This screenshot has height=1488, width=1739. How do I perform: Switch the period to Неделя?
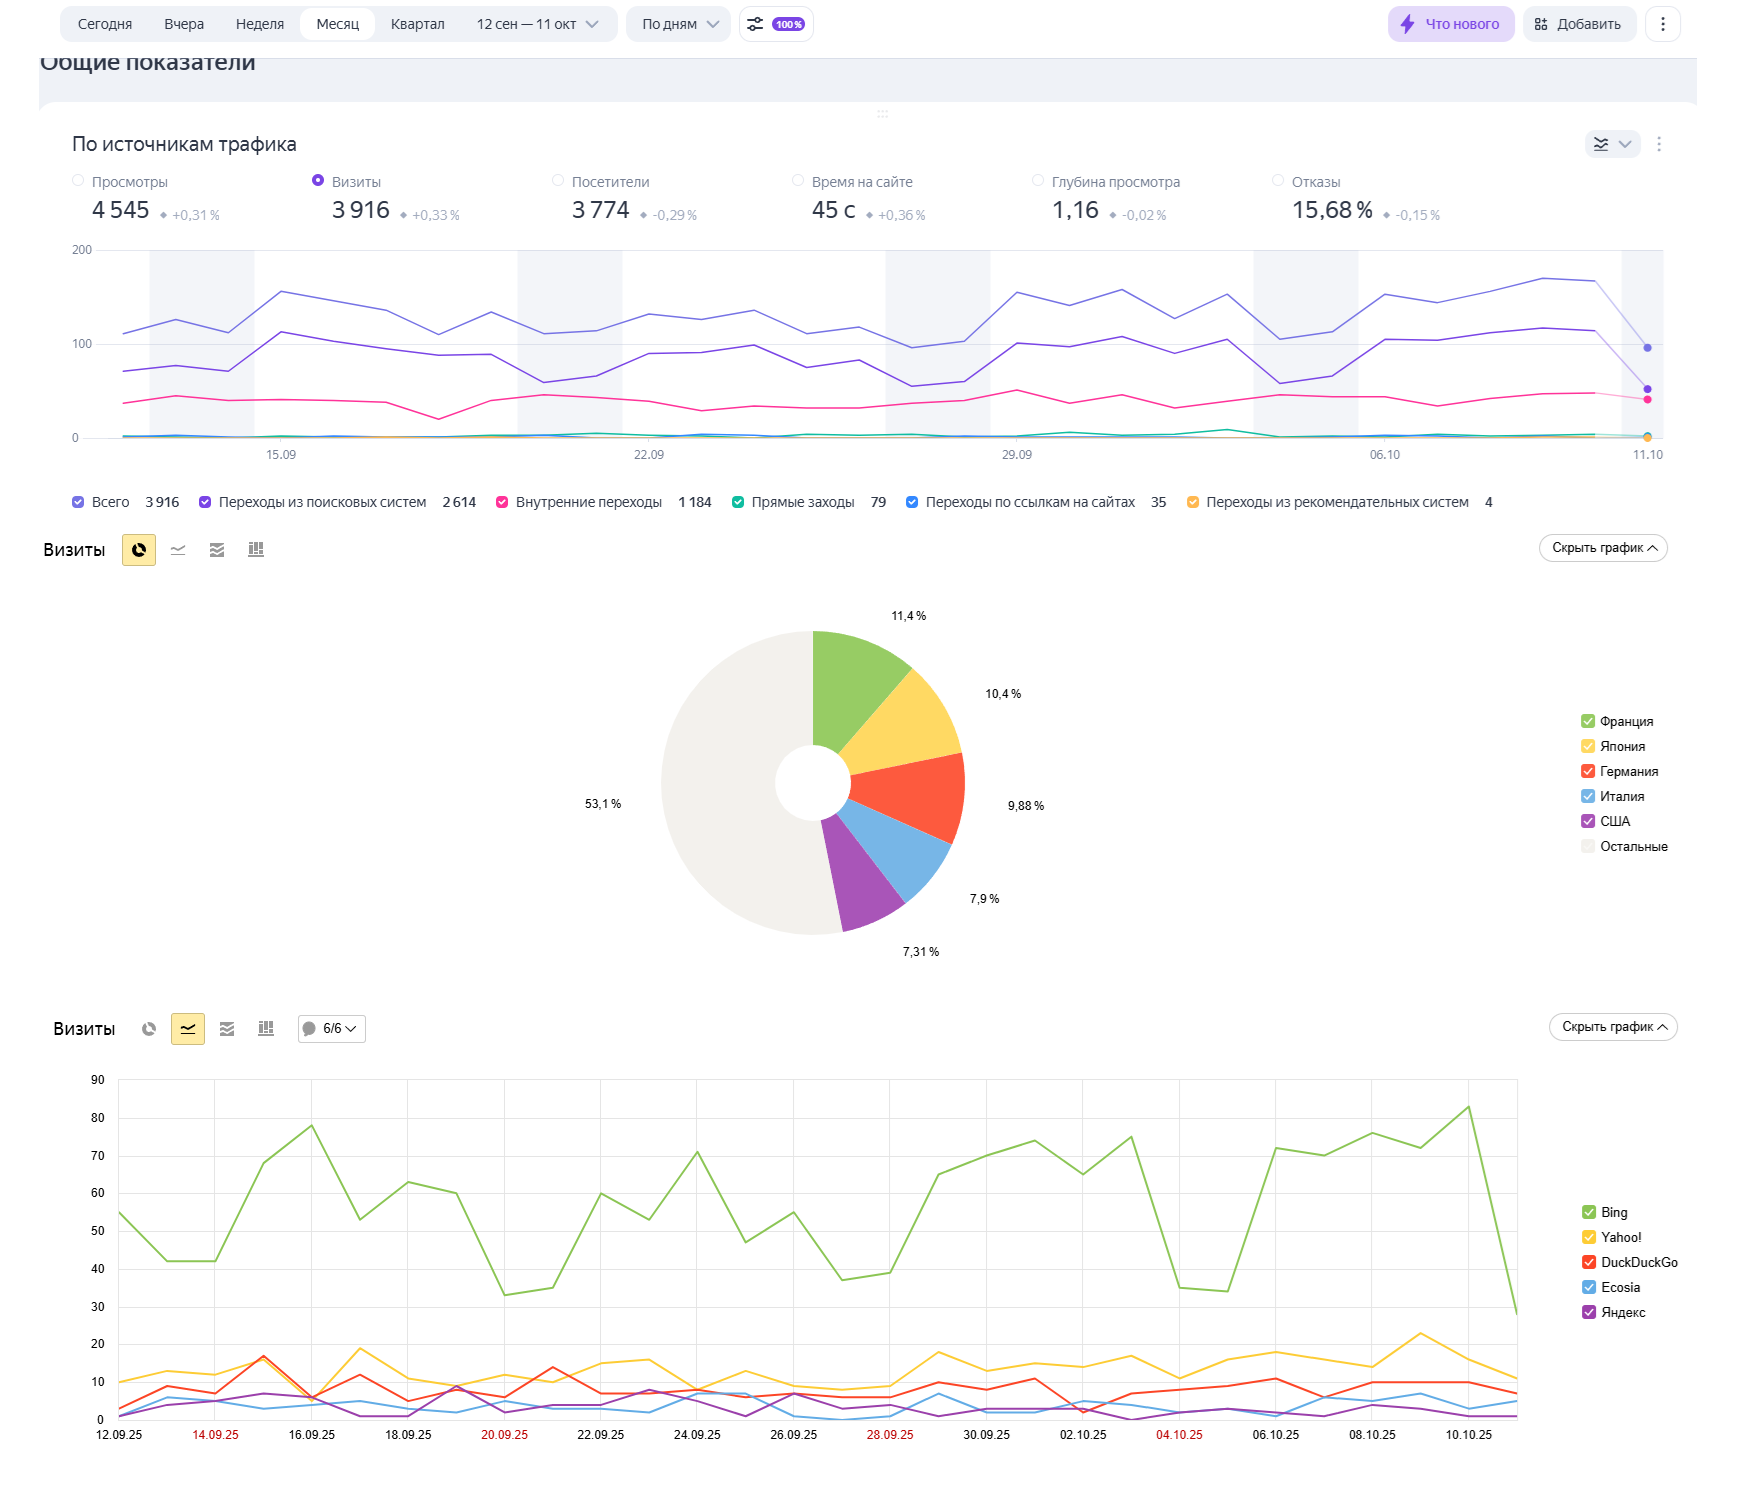pyautogui.click(x=260, y=24)
